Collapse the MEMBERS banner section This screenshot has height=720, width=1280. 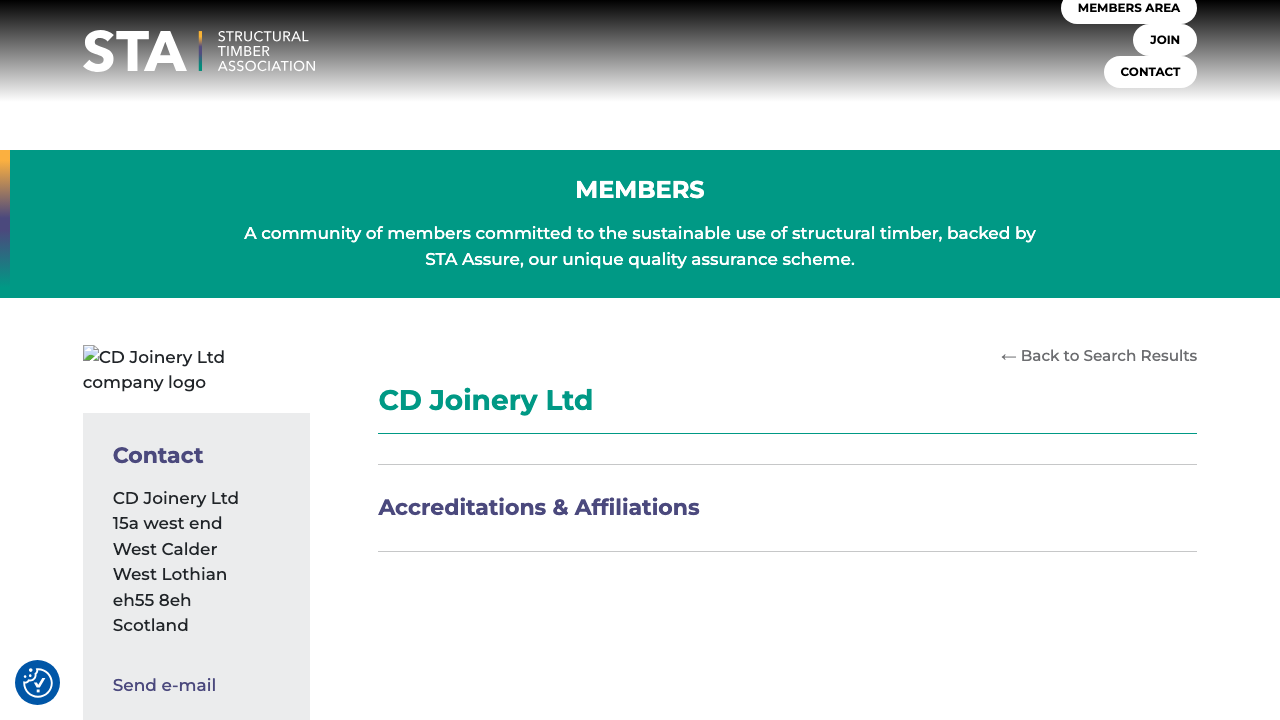(640, 189)
